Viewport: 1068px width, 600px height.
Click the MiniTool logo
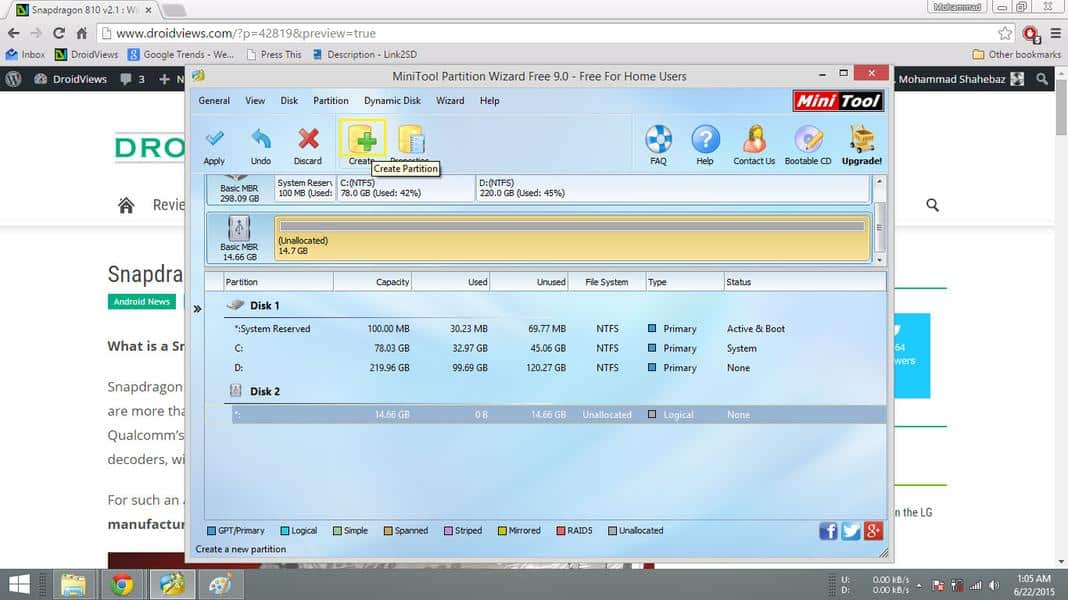pyautogui.click(x=838, y=101)
